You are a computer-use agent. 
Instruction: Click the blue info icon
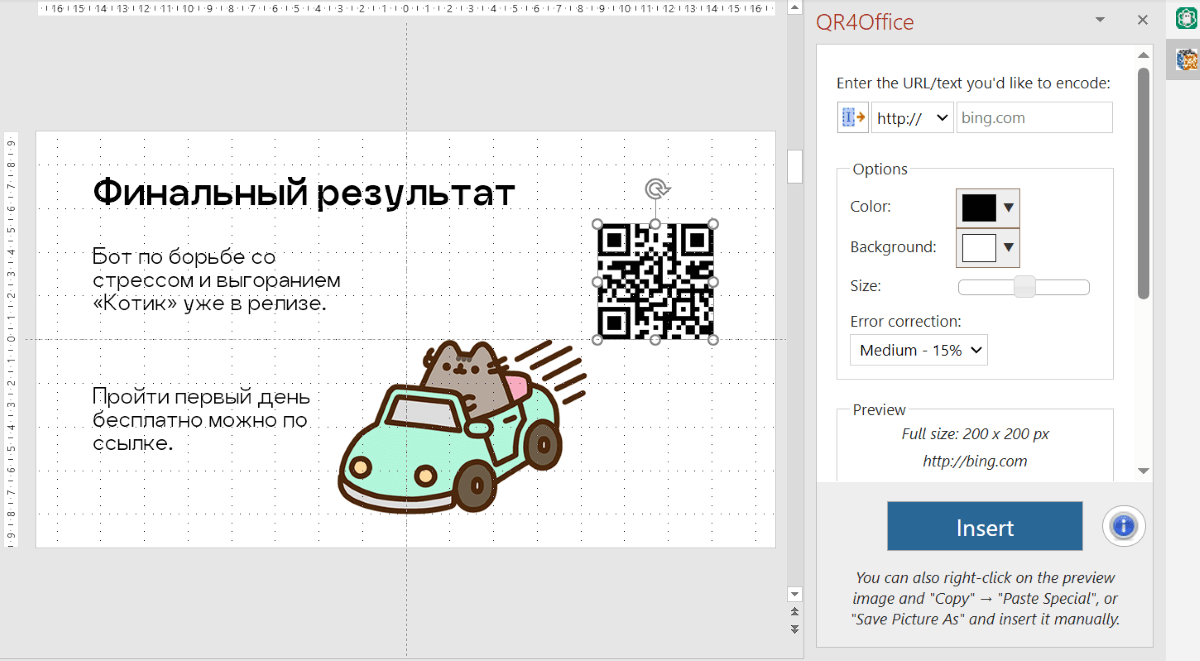[x=1124, y=525]
